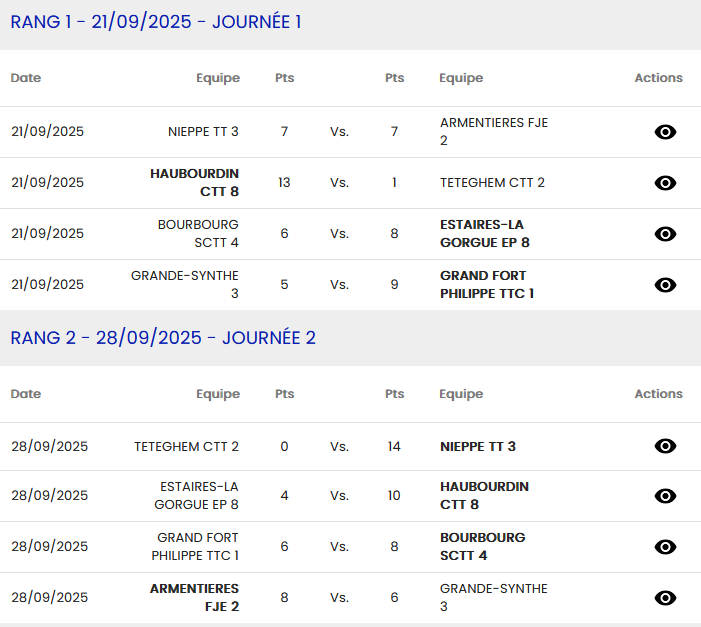The width and height of the screenshot is (701, 627).
Task: Open eye icon for Estaires vs Haubourdin match
Action: tap(665, 496)
